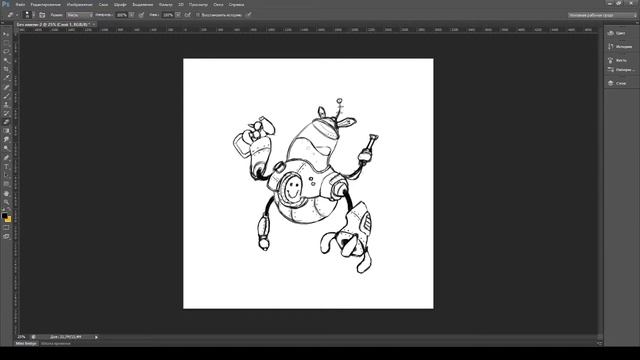Click the black foreground color swatch
Screen dimensions: 640x360
[x=4, y=215]
